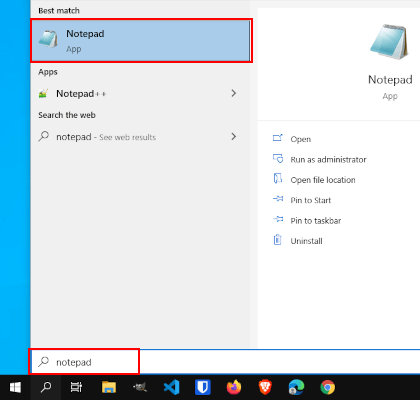Click the large Notepad icon in details pane

pyautogui.click(x=389, y=42)
